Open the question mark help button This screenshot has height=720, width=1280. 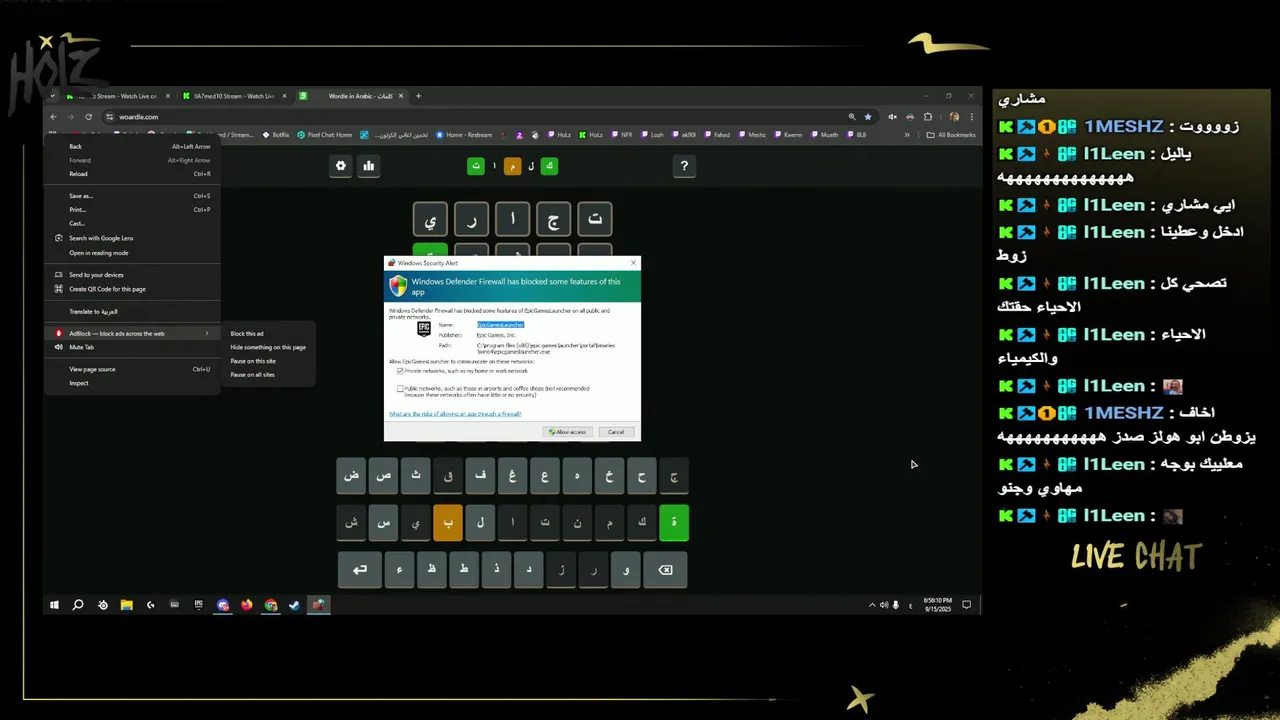(x=684, y=166)
